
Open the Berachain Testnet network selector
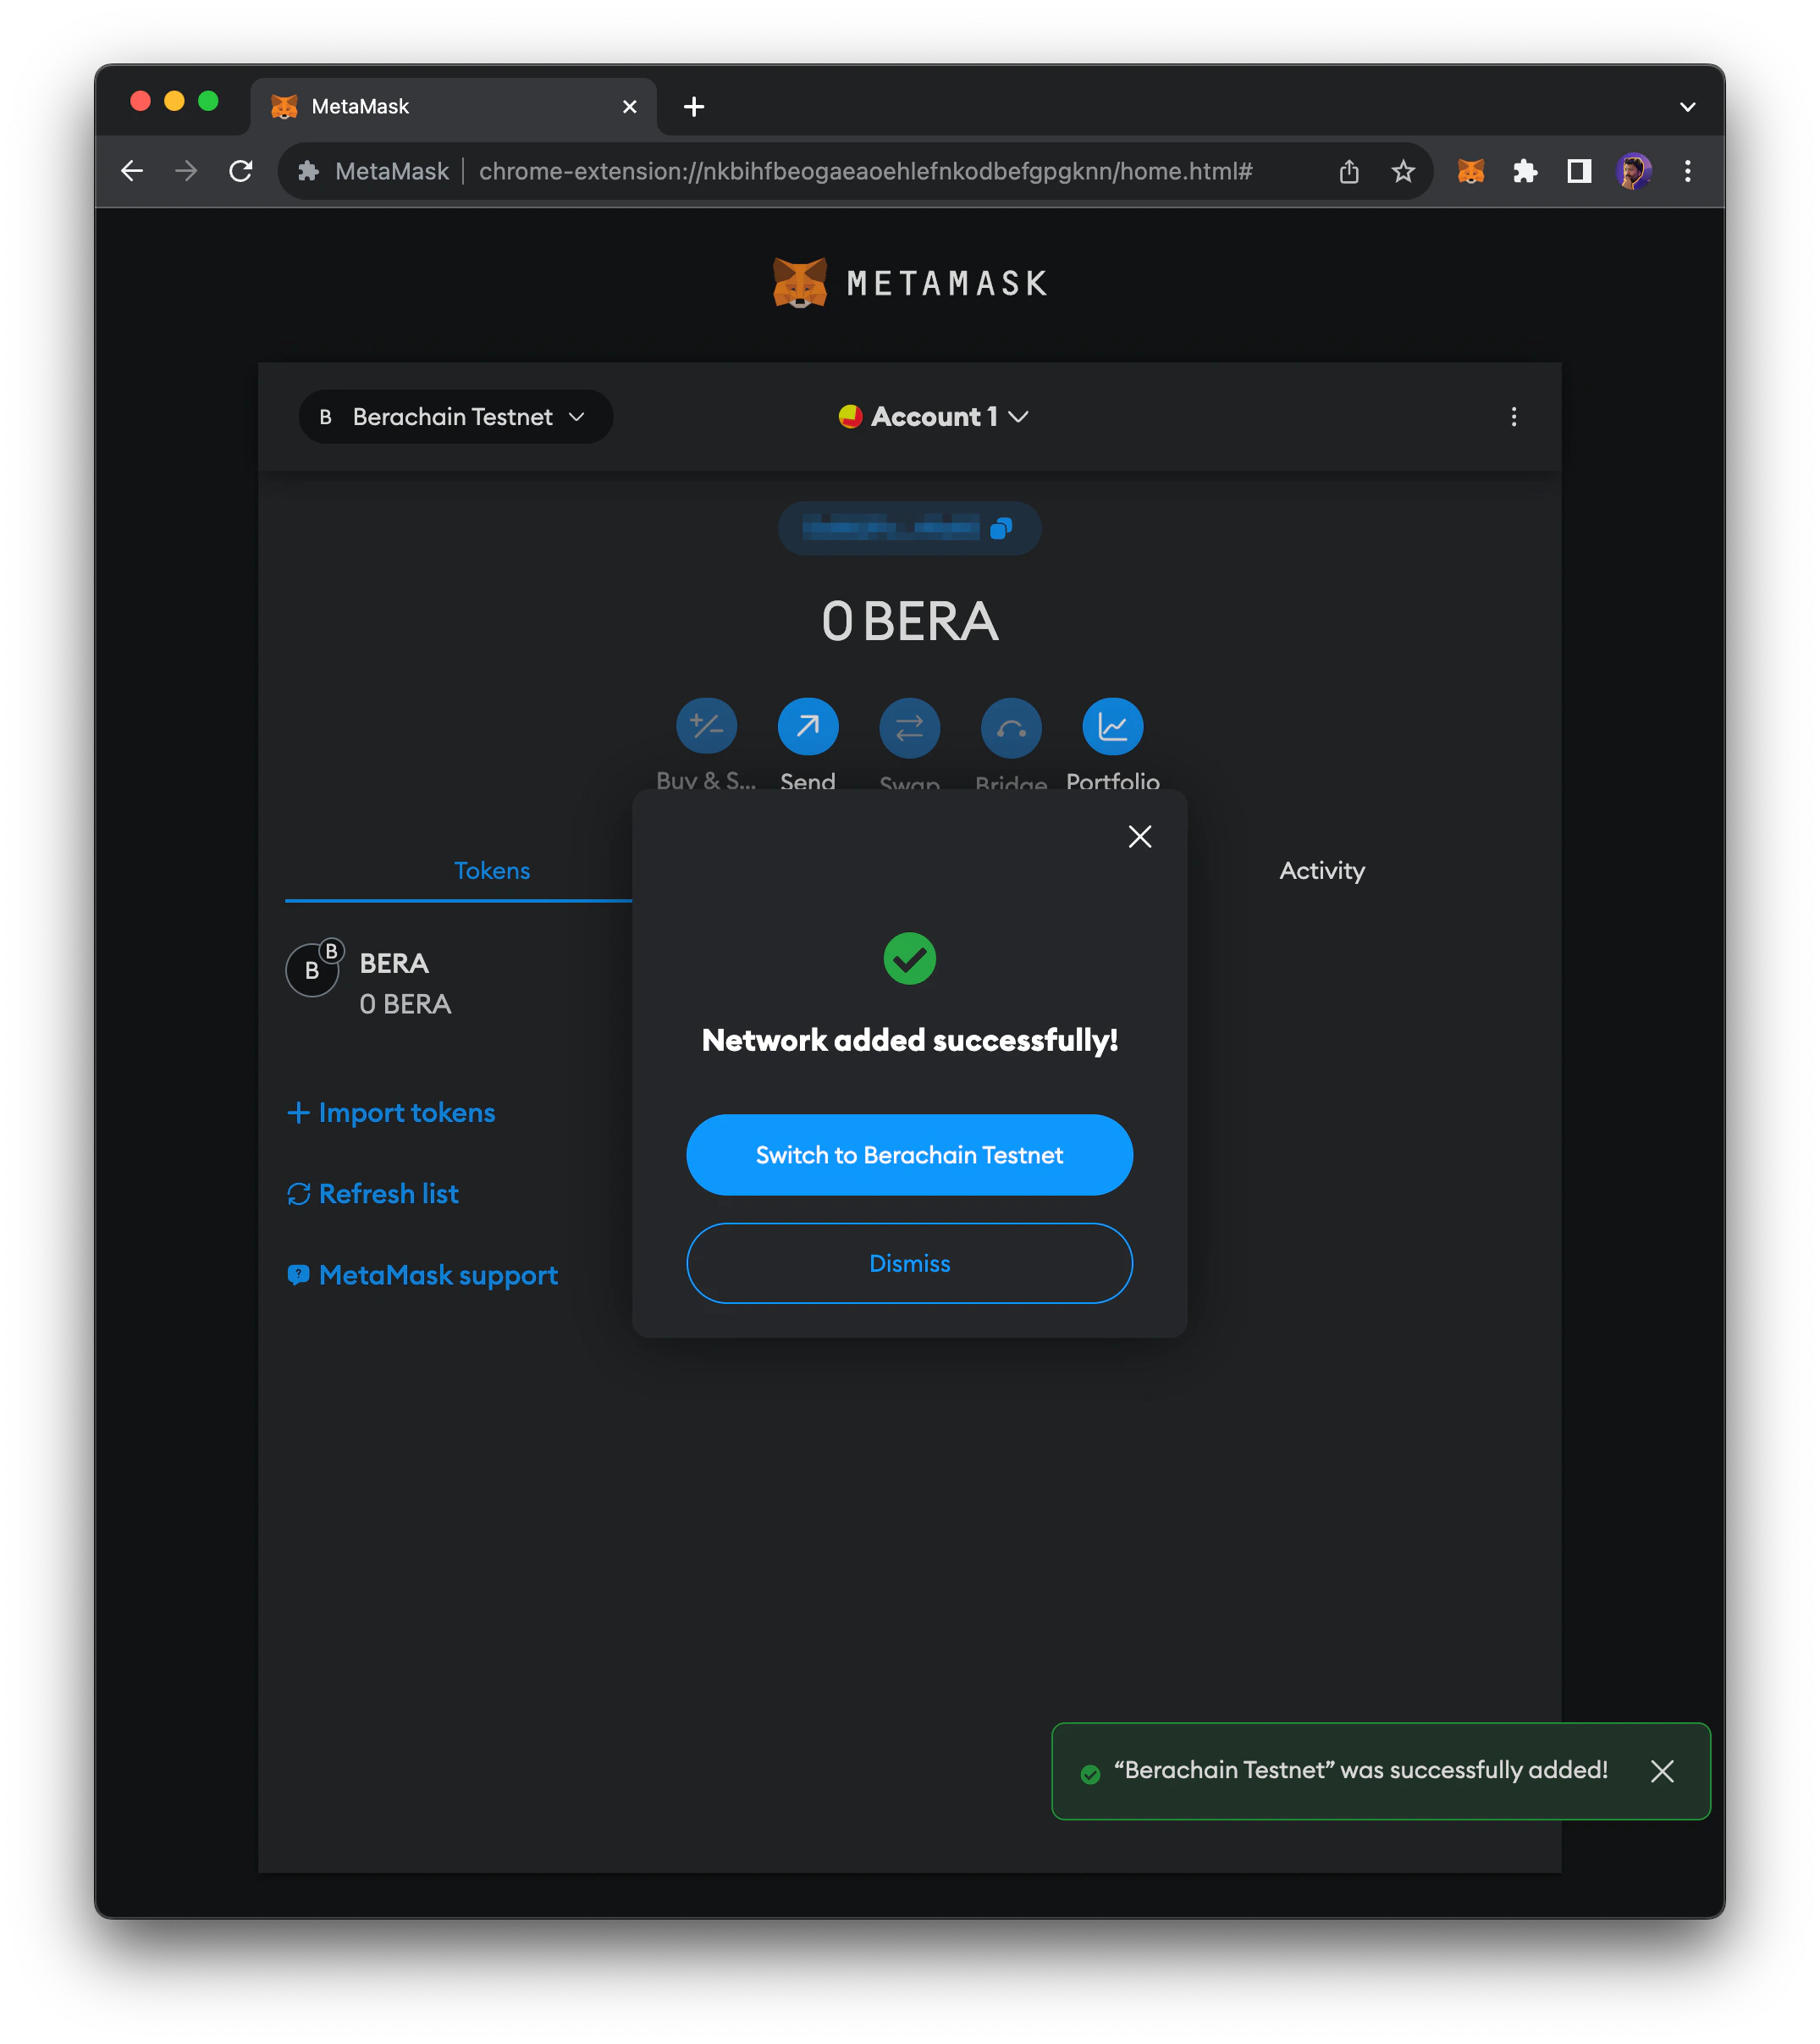[x=455, y=417]
